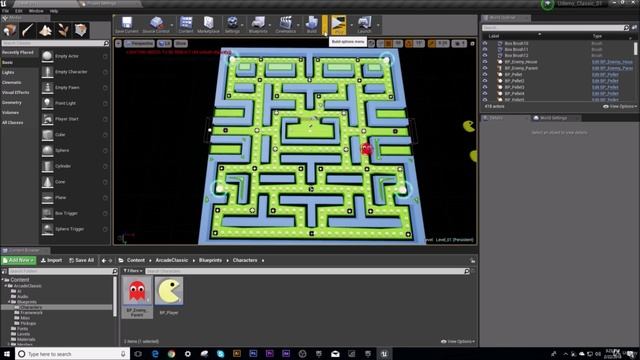Image resolution: width=640 pixels, height=360 pixels.
Task: Click the green Add New button
Action: click(19, 260)
